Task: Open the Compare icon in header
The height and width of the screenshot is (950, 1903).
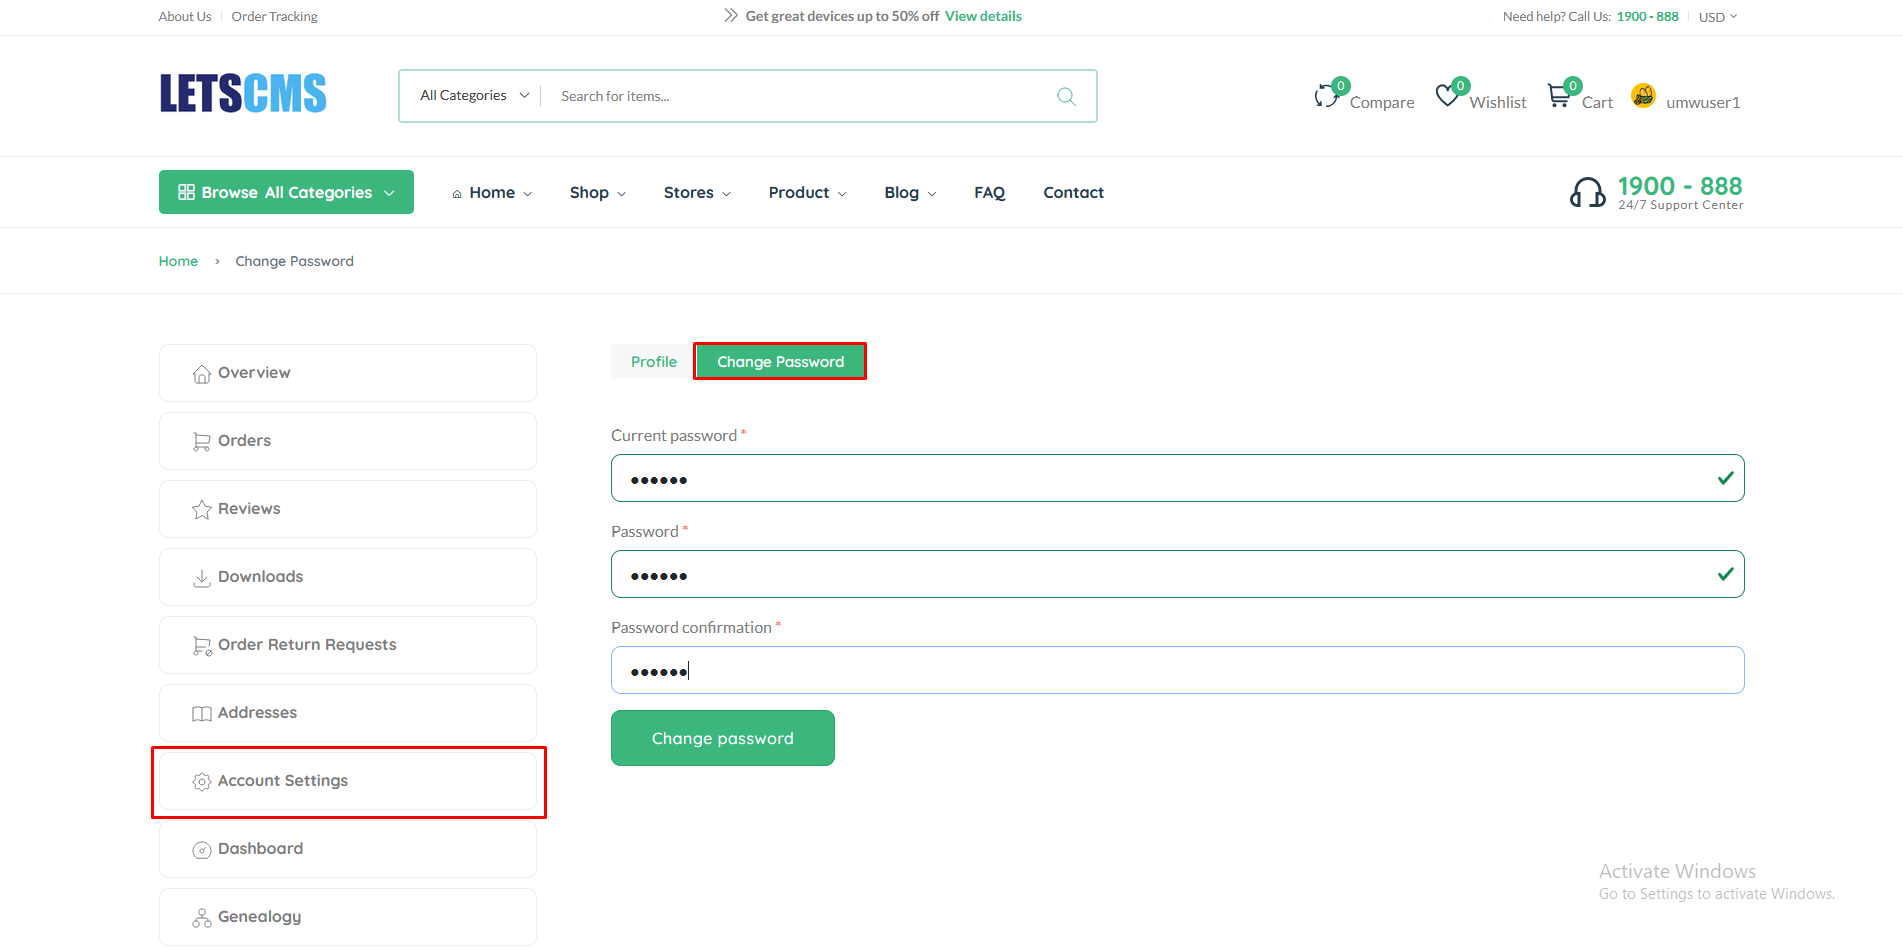Action: (x=1328, y=96)
